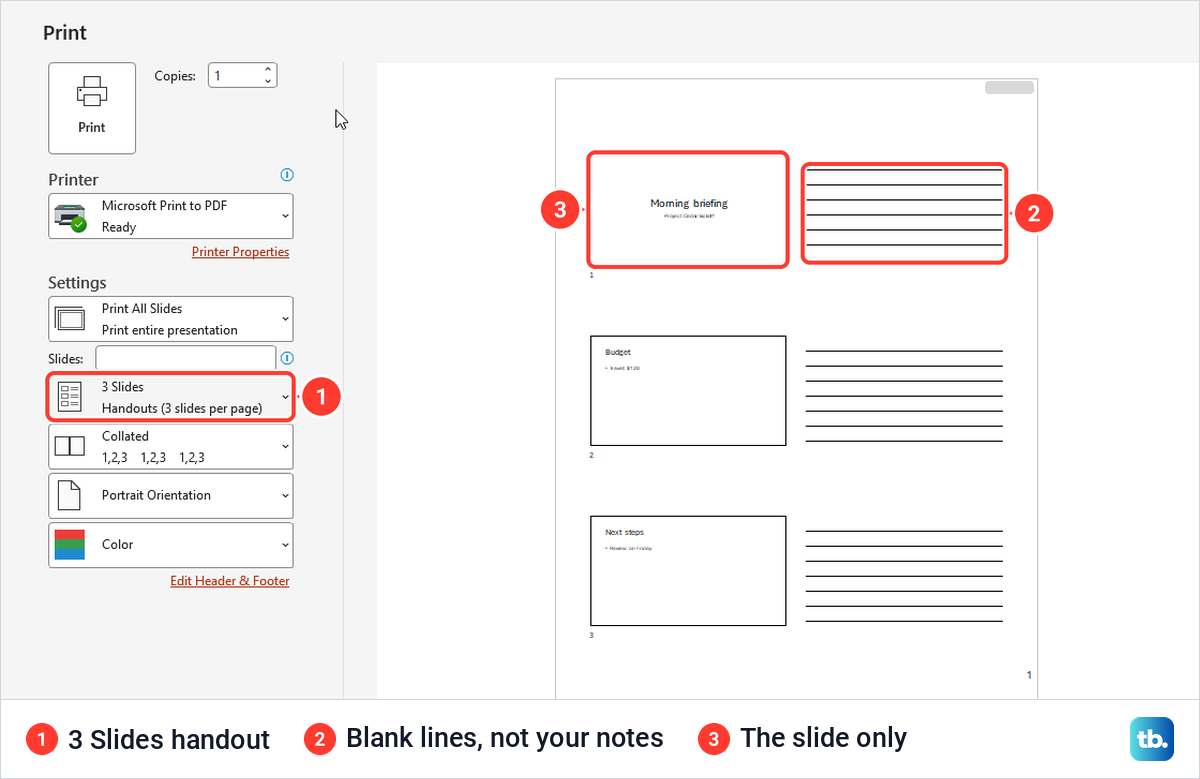This screenshot has height=779, width=1200.
Task: Open the Print All Slides dropdown
Action: (x=171, y=319)
